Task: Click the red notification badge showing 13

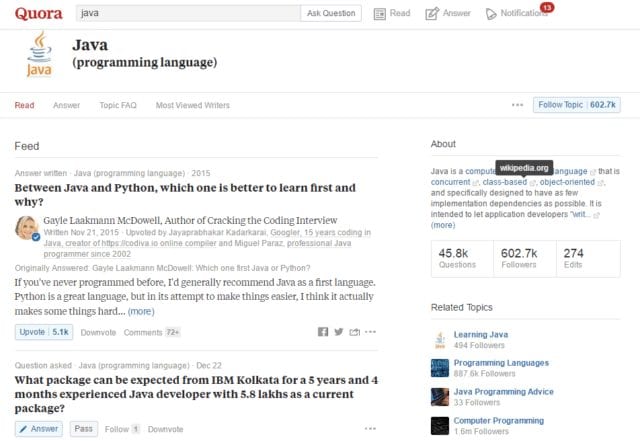Action: coord(547,7)
